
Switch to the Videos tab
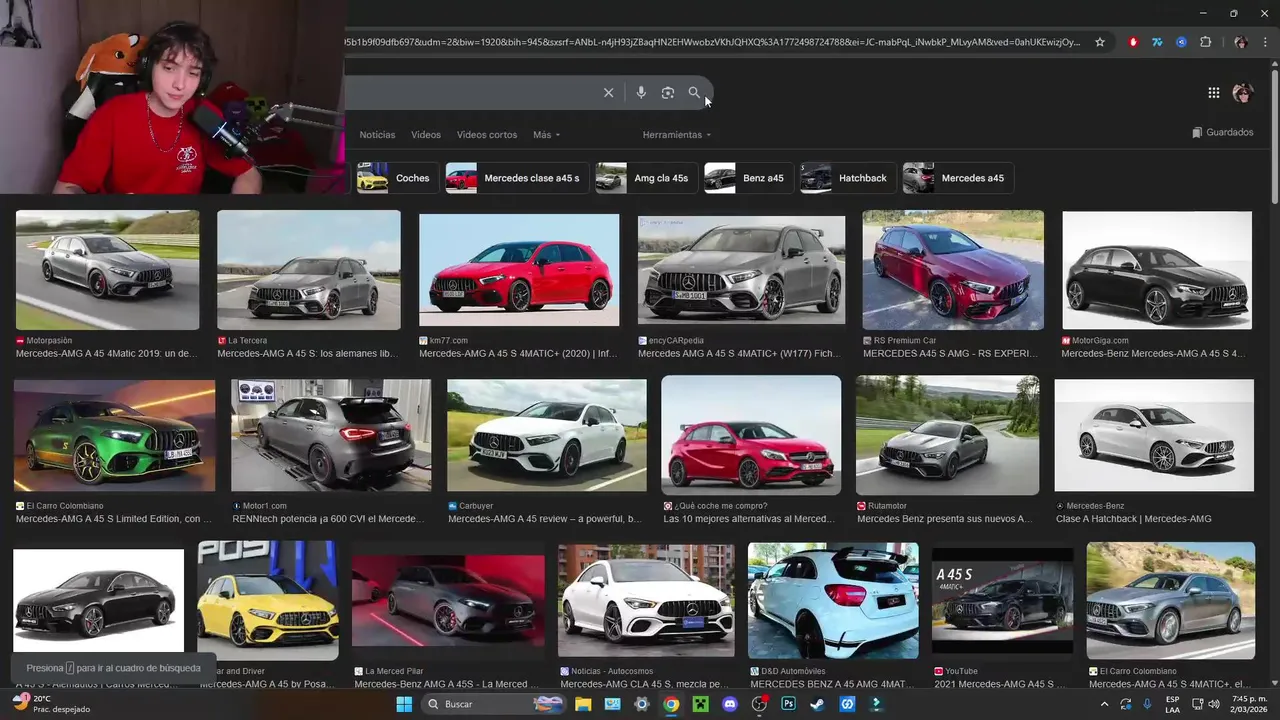(x=426, y=135)
